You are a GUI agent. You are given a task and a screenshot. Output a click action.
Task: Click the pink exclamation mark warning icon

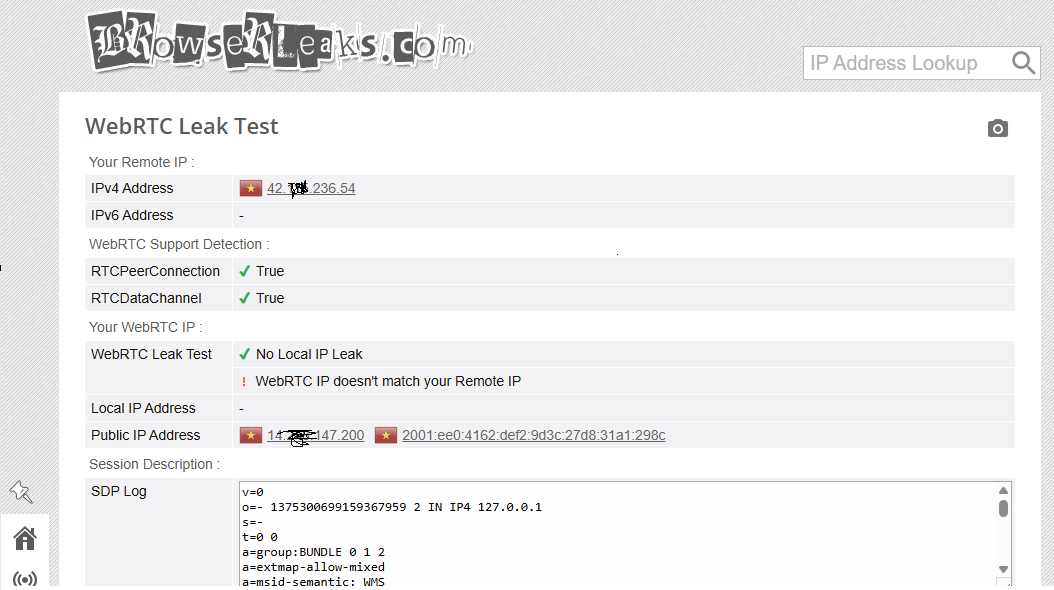point(244,381)
